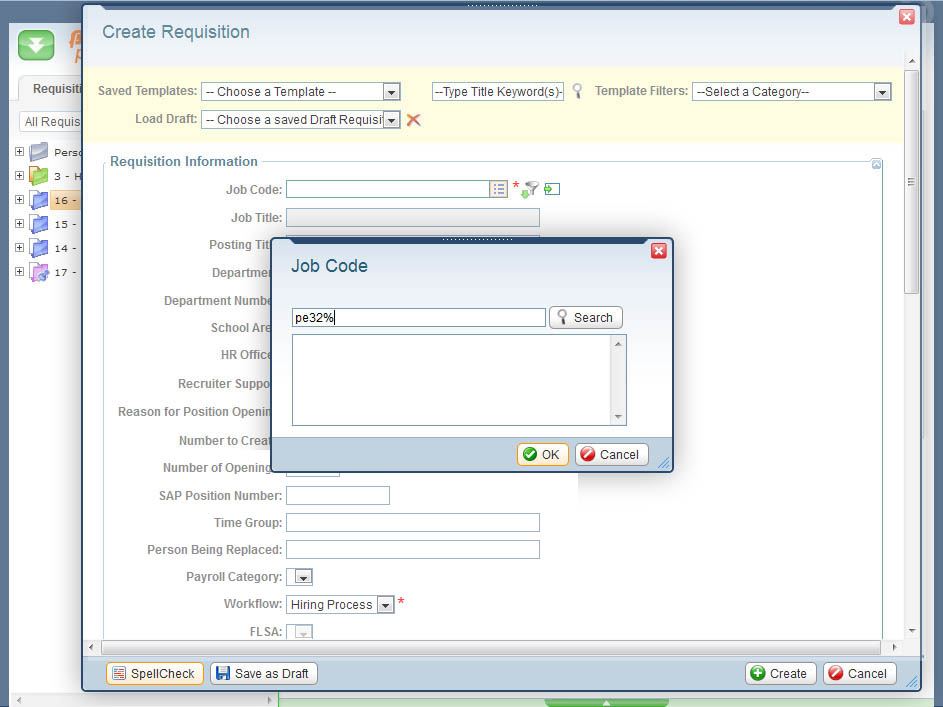Confirm Job Code with the OK button
The height and width of the screenshot is (707, 943).
pyautogui.click(x=542, y=454)
